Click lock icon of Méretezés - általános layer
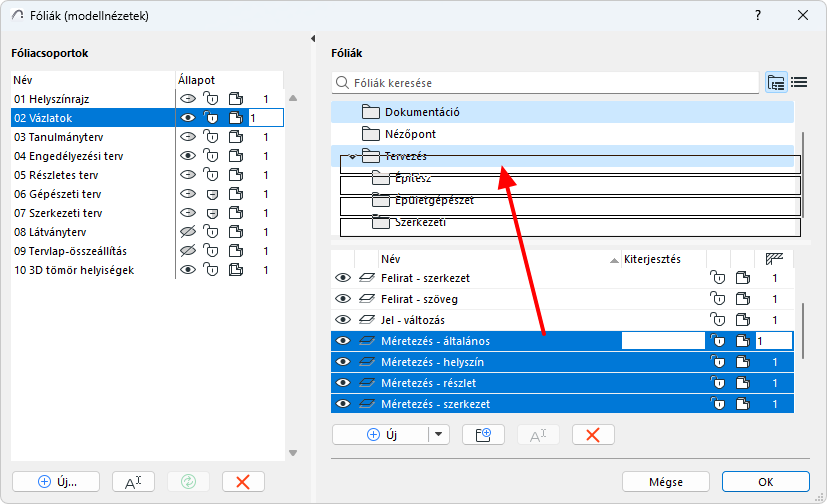The height and width of the screenshot is (504, 827). [717, 341]
